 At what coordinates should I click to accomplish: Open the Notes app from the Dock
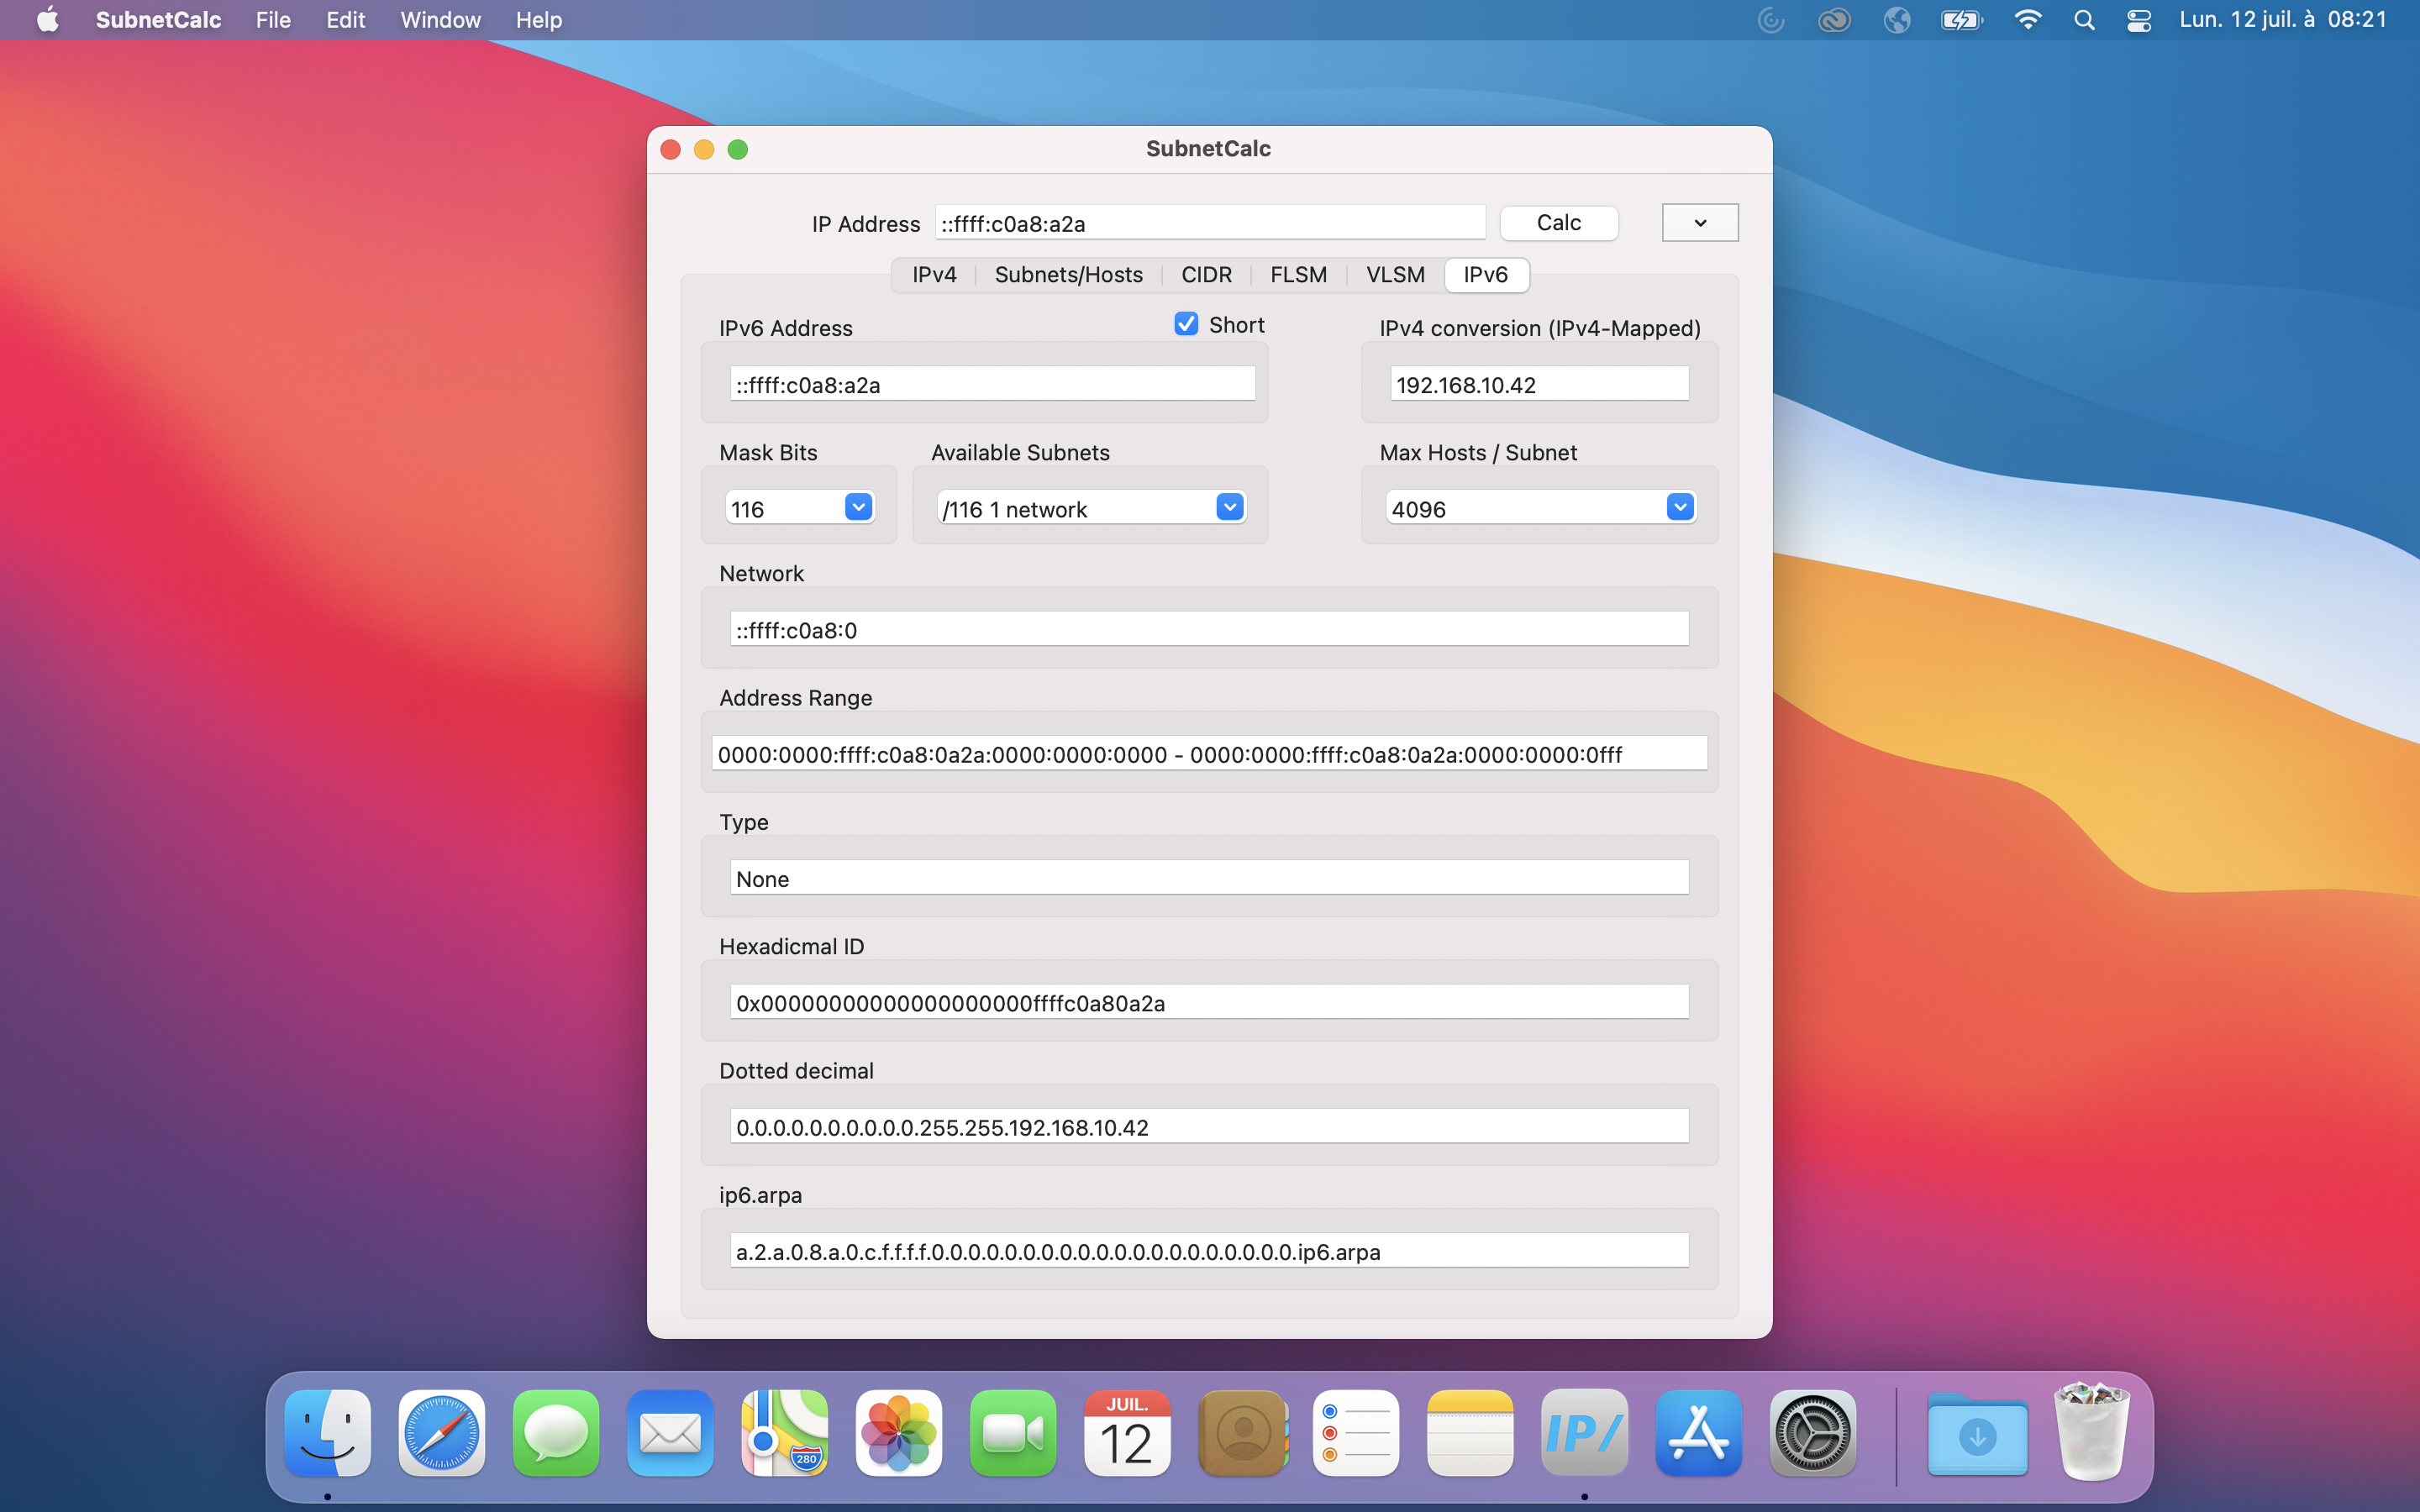[x=1470, y=1433]
